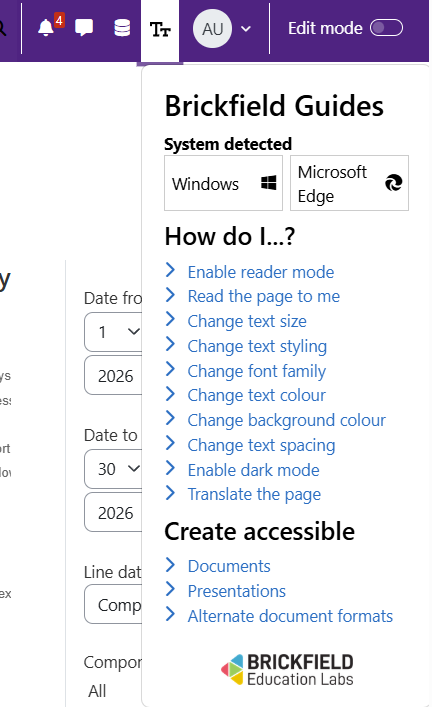Expand chevron beside Change text spacing
Screen dimensions: 432x707
(x=170, y=443)
